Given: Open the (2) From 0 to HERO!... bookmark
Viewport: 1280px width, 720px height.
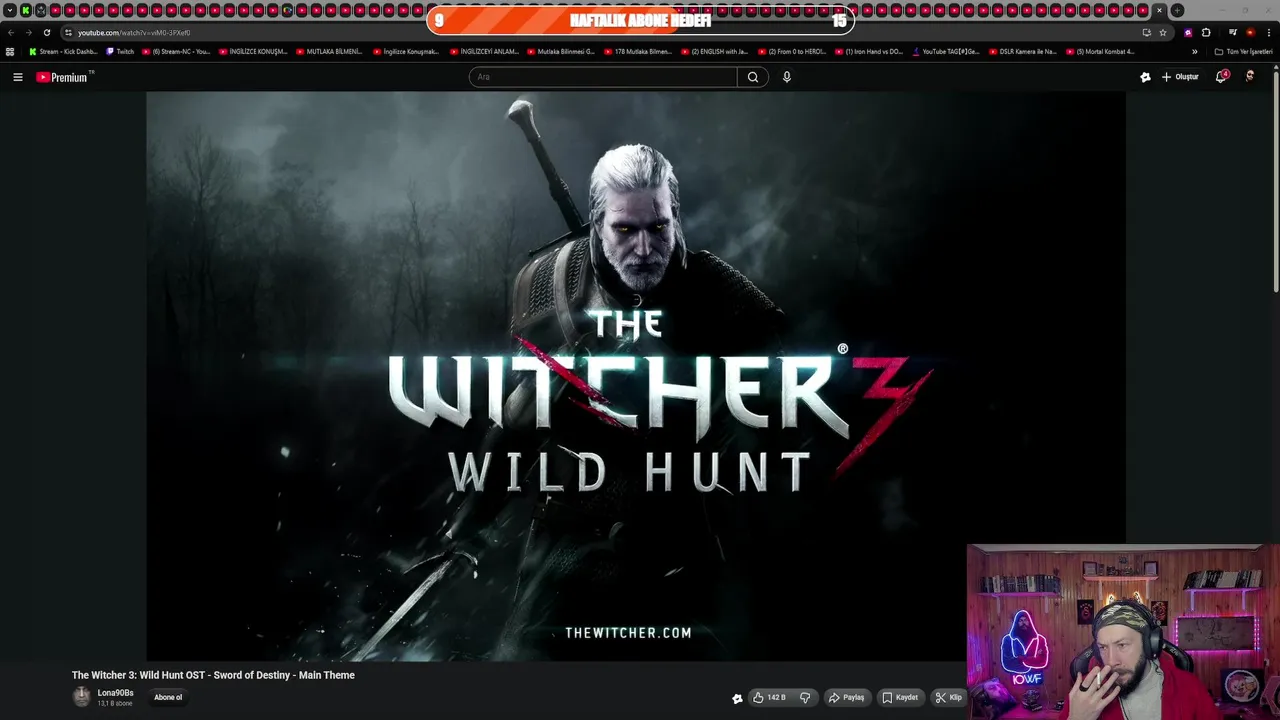Looking at the screenshot, I should click(x=792, y=51).
